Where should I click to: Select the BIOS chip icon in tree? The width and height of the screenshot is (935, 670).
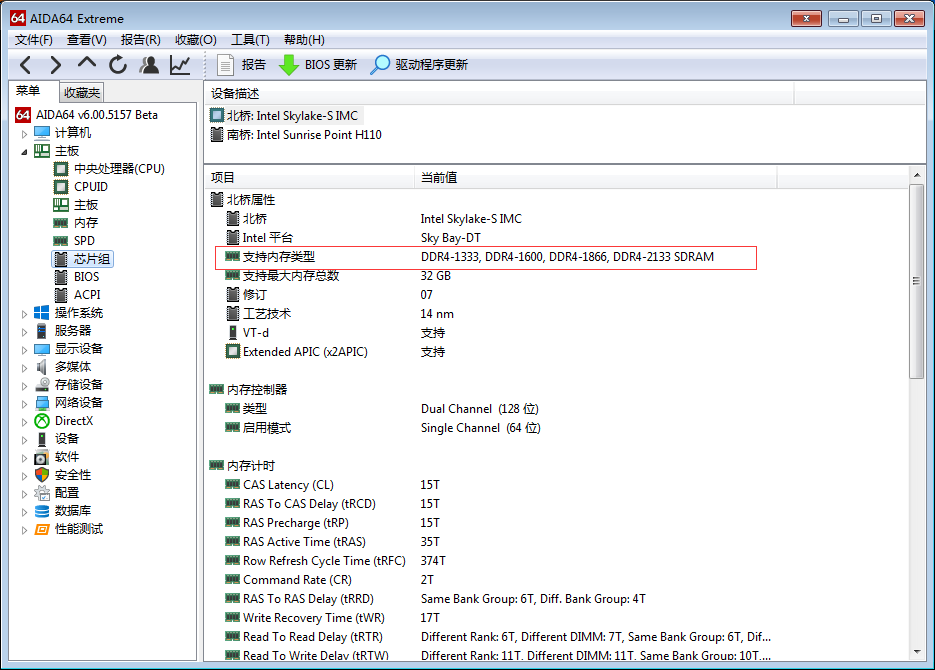pyautogui.click(x=61, y=277)
